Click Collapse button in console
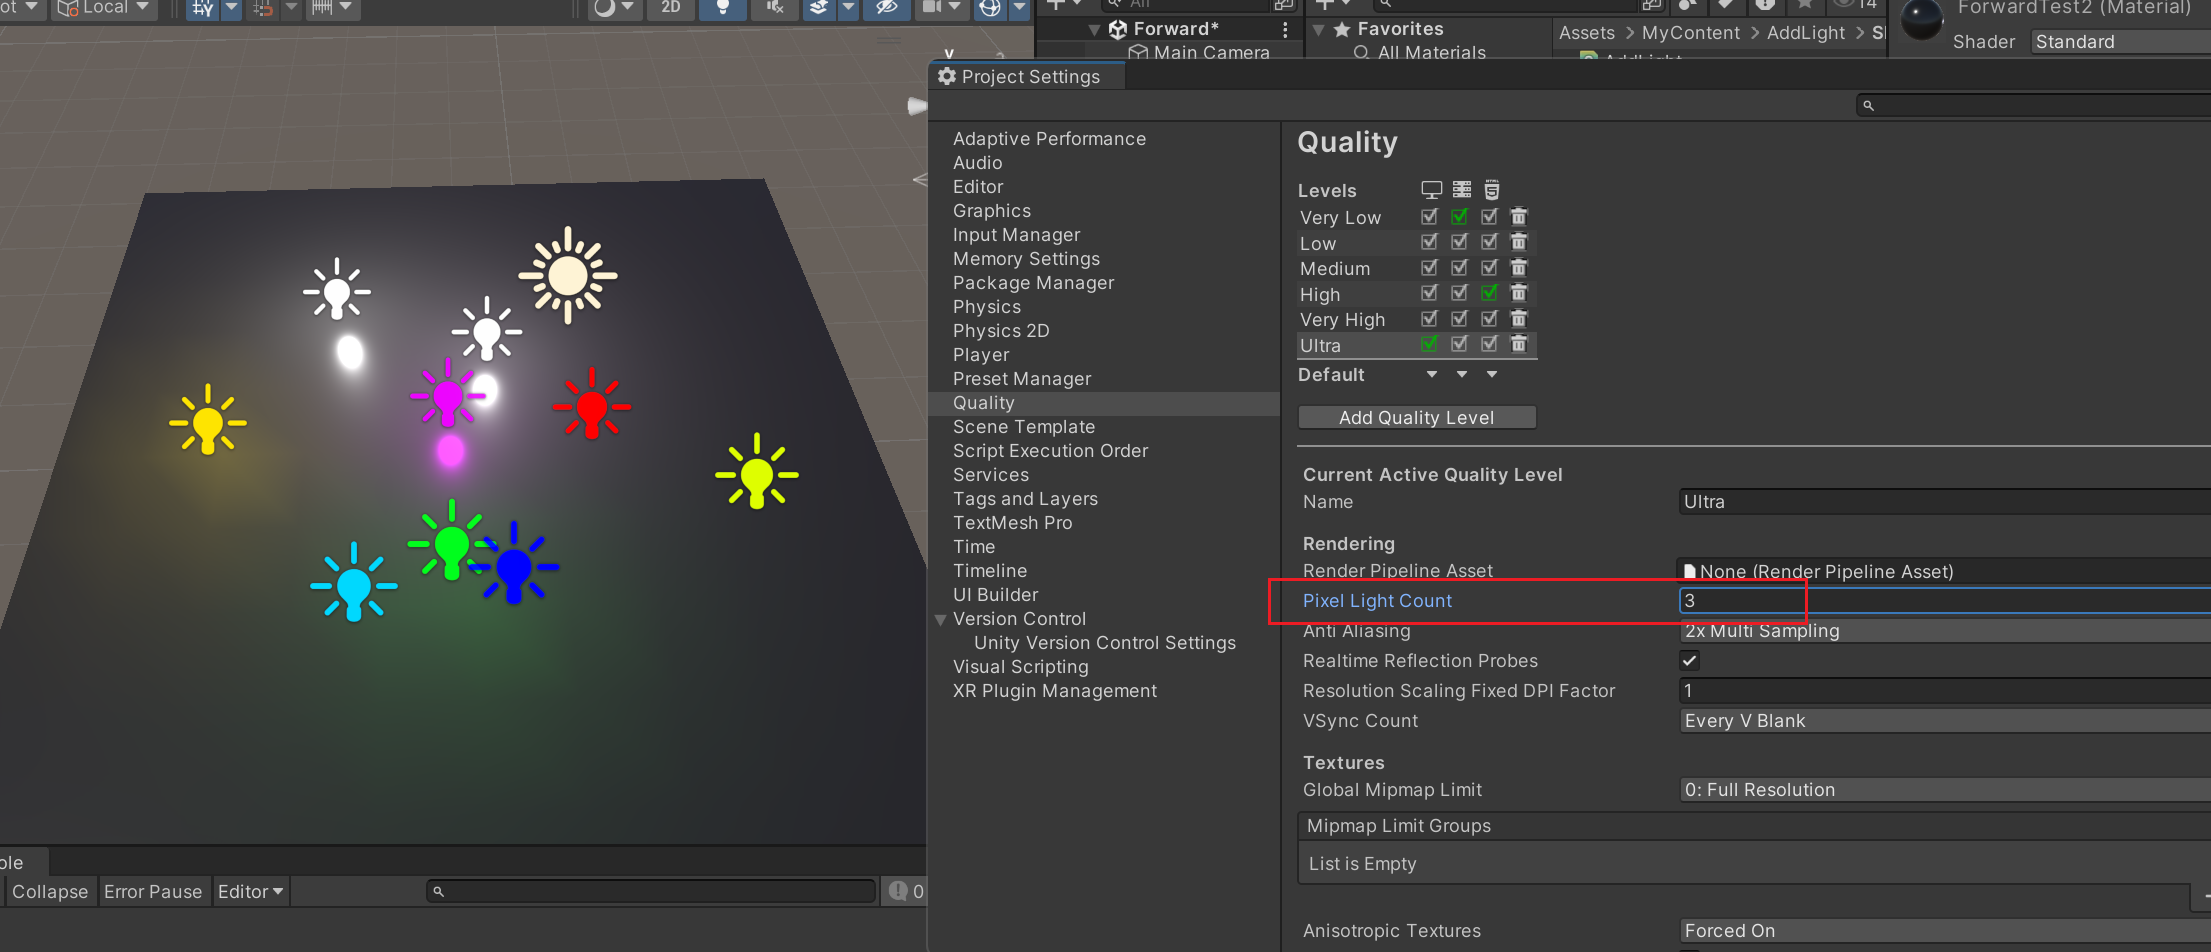The width and height of the screenshot is (2211, 952). 50,892
